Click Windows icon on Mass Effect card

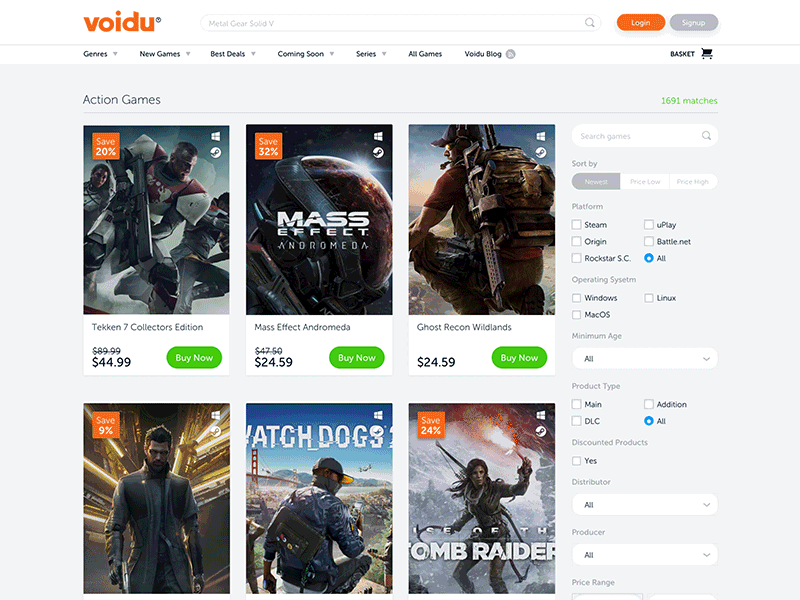pos(378,136)
